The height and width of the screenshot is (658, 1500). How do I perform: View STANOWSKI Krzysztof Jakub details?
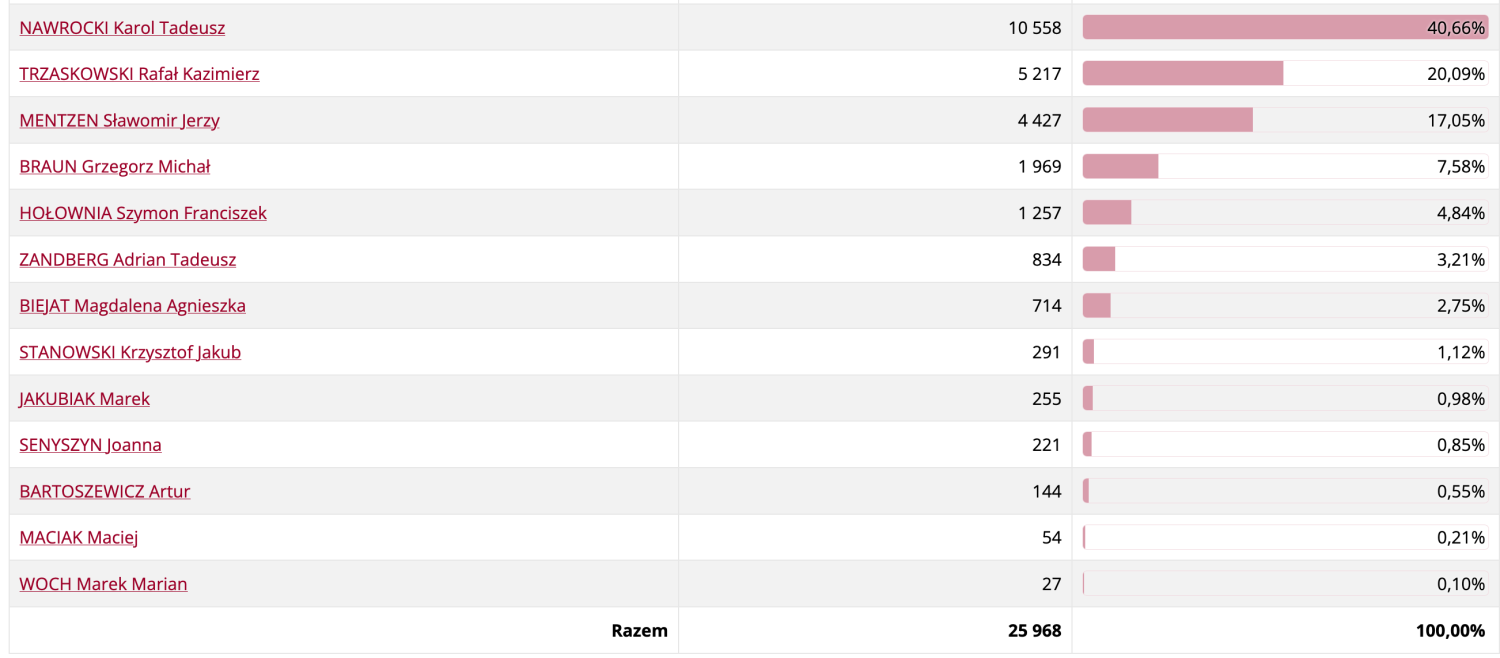pyautogui.click(x=130, y=352)
